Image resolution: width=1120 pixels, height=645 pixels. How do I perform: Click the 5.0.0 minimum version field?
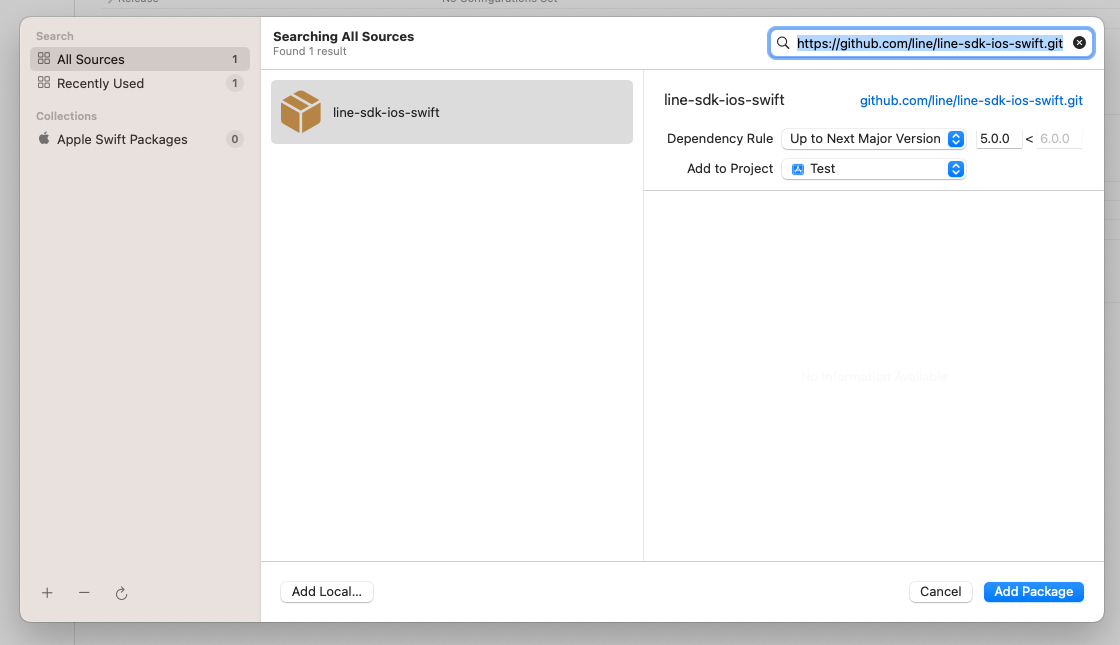(999, 139)
